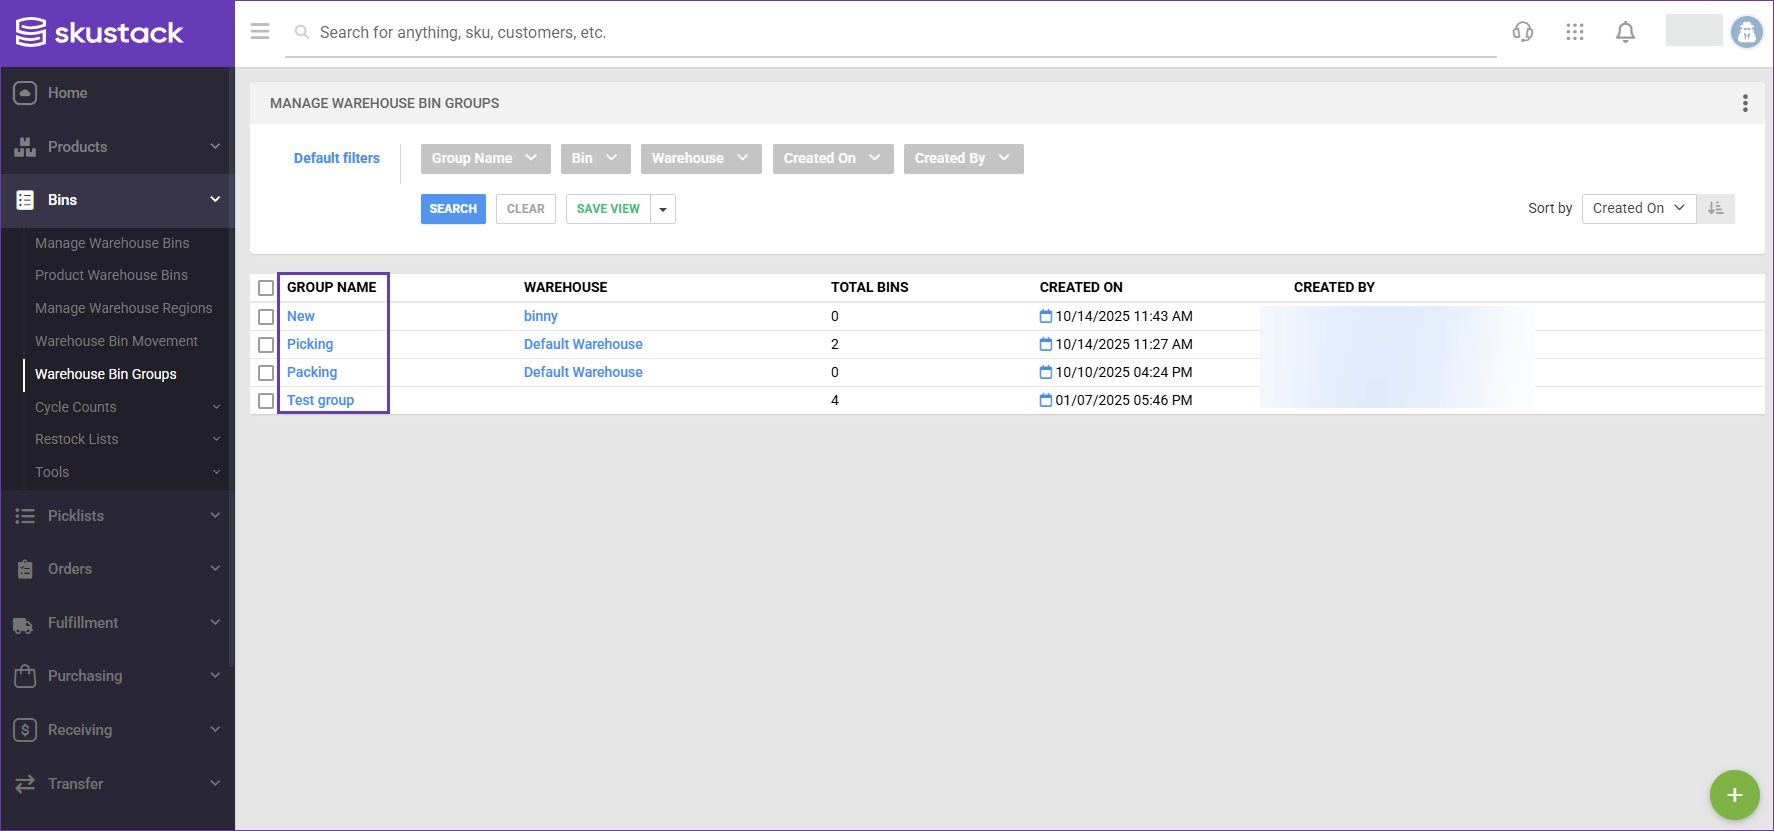
Task: Open the user profile avatar
Action: (1747, 32)
